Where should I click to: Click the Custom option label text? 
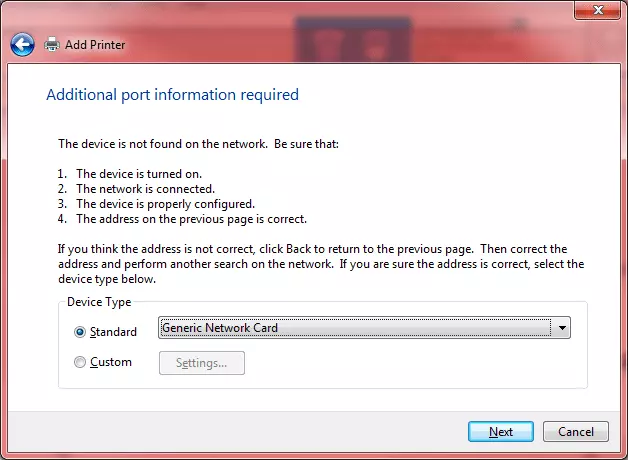pyautogui.click(x=110, y=362)
